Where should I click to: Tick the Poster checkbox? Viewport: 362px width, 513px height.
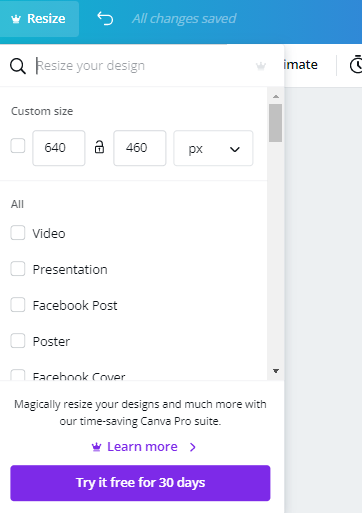(18, 341)
